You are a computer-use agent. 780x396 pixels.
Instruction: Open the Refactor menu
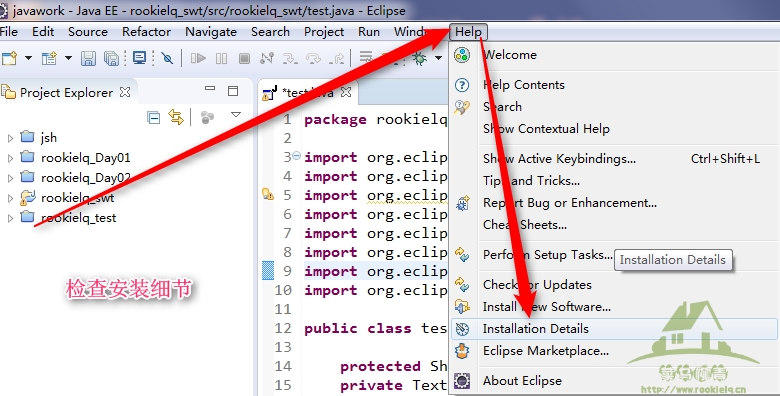(x=146, y=31)
